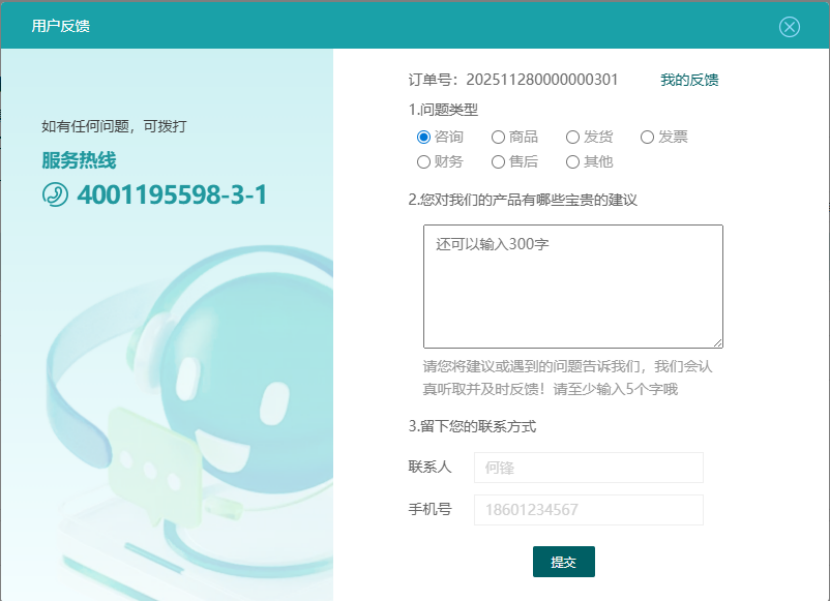This screenshot has height=602, width=831.
Task: Choose 商品 as the problem type
Action: pyautogui.click(x=498, y=137)
